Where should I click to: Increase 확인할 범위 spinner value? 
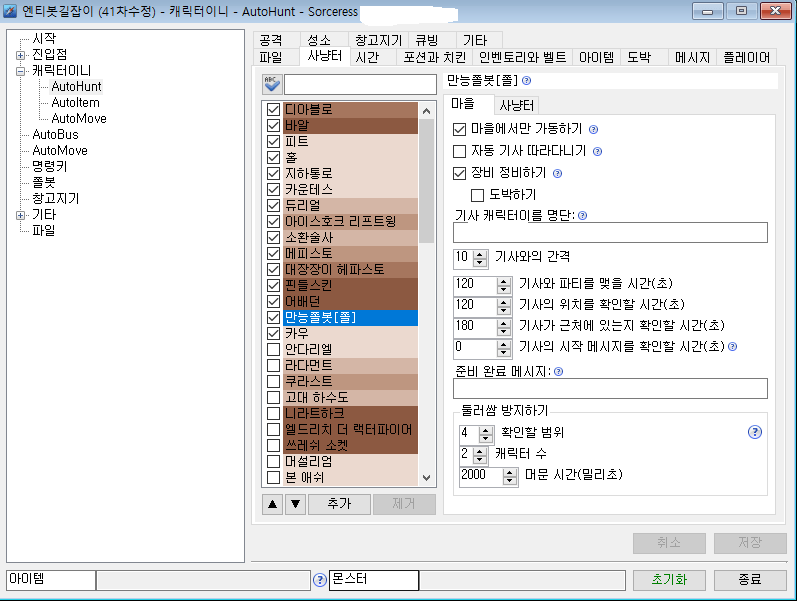[486, 430]
